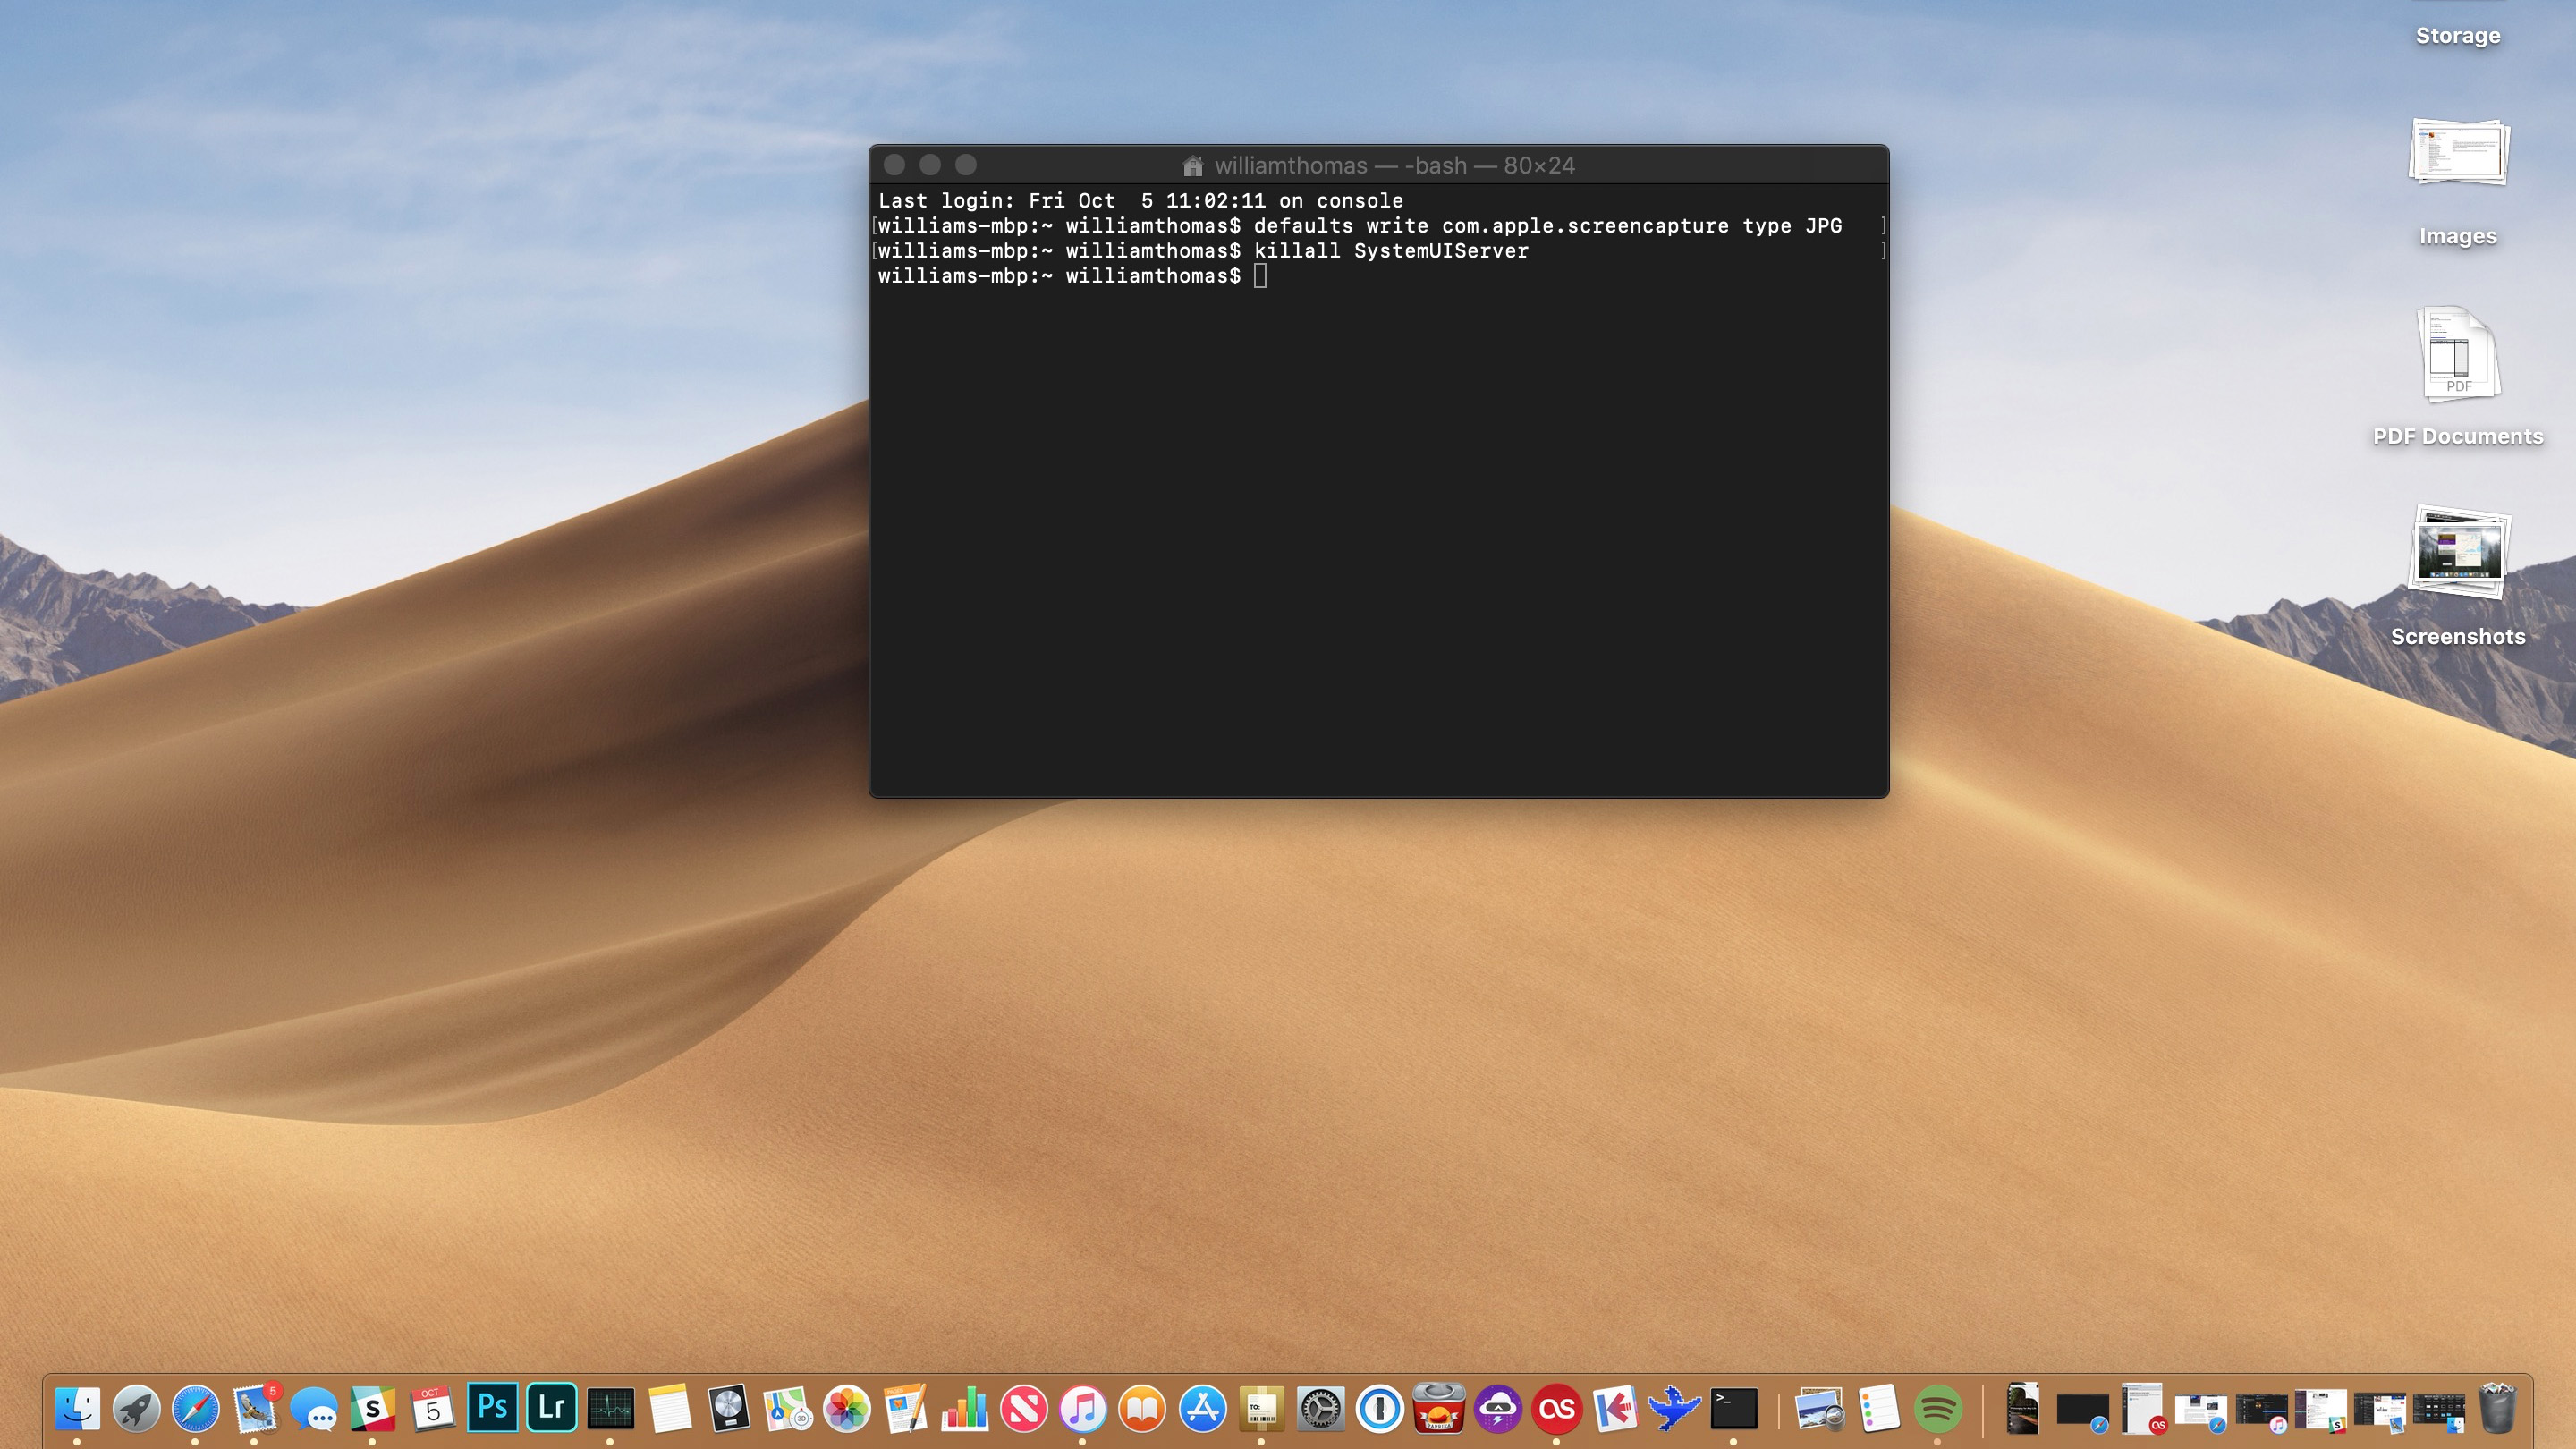This screenshot has height=1449, width=2576.
Task: Open Preview app from the dock
Action: click(x=1817, y=1407)
